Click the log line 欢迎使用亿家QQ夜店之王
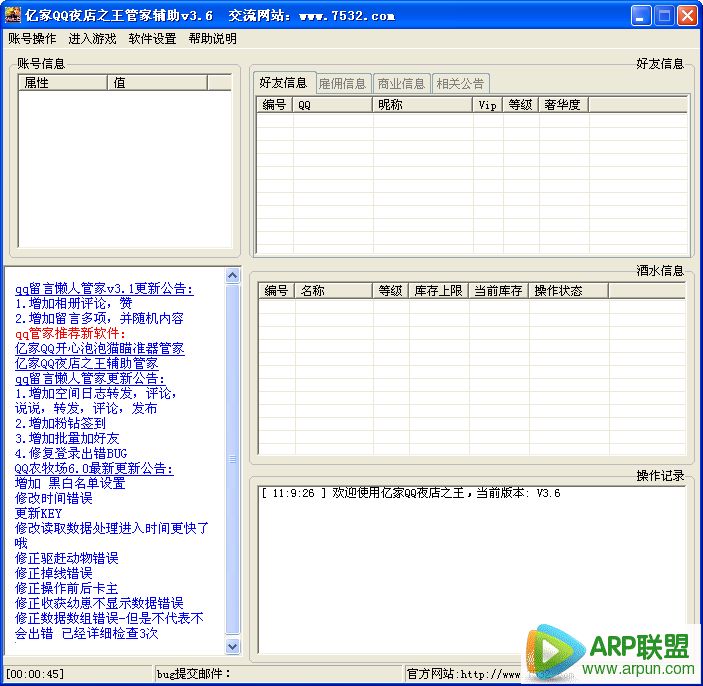Image resolution: width=703 pixels, height=686 pixels. point(411,493)
